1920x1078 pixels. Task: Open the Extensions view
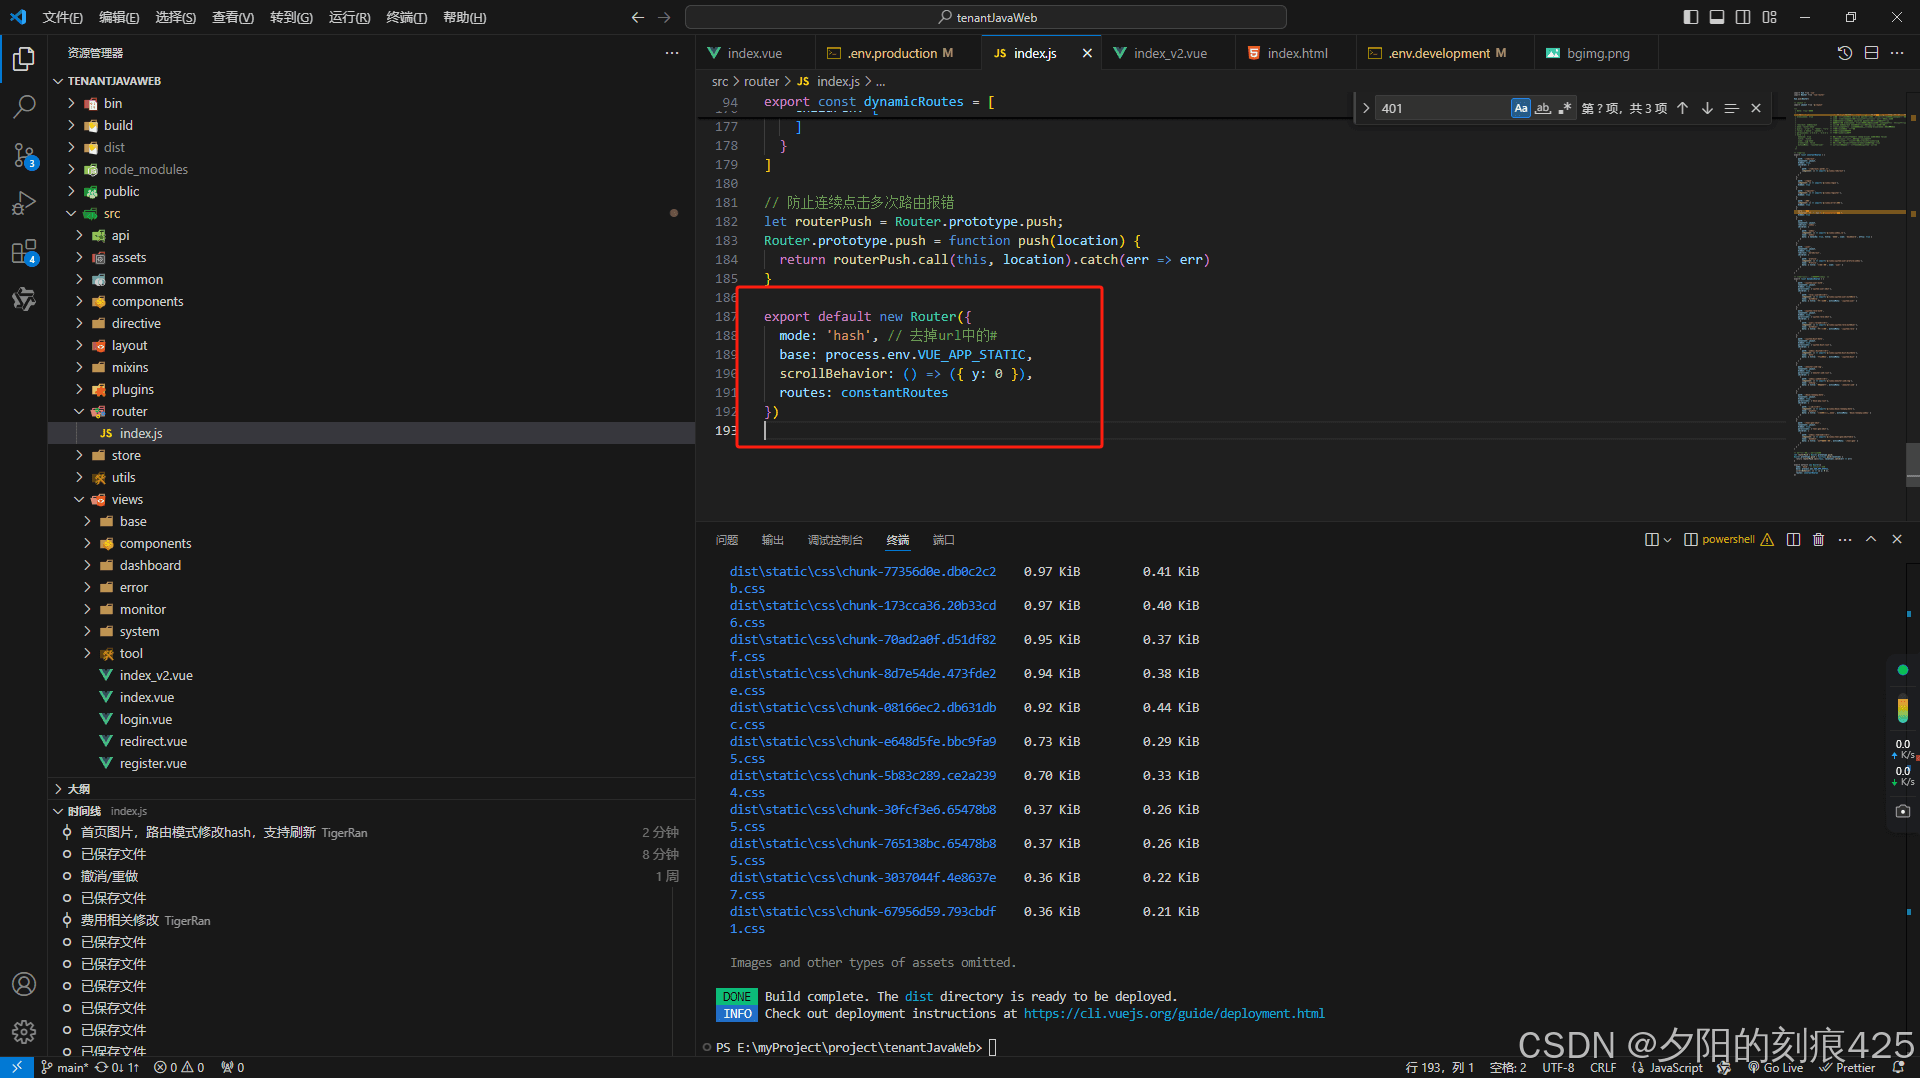point(24,252)
